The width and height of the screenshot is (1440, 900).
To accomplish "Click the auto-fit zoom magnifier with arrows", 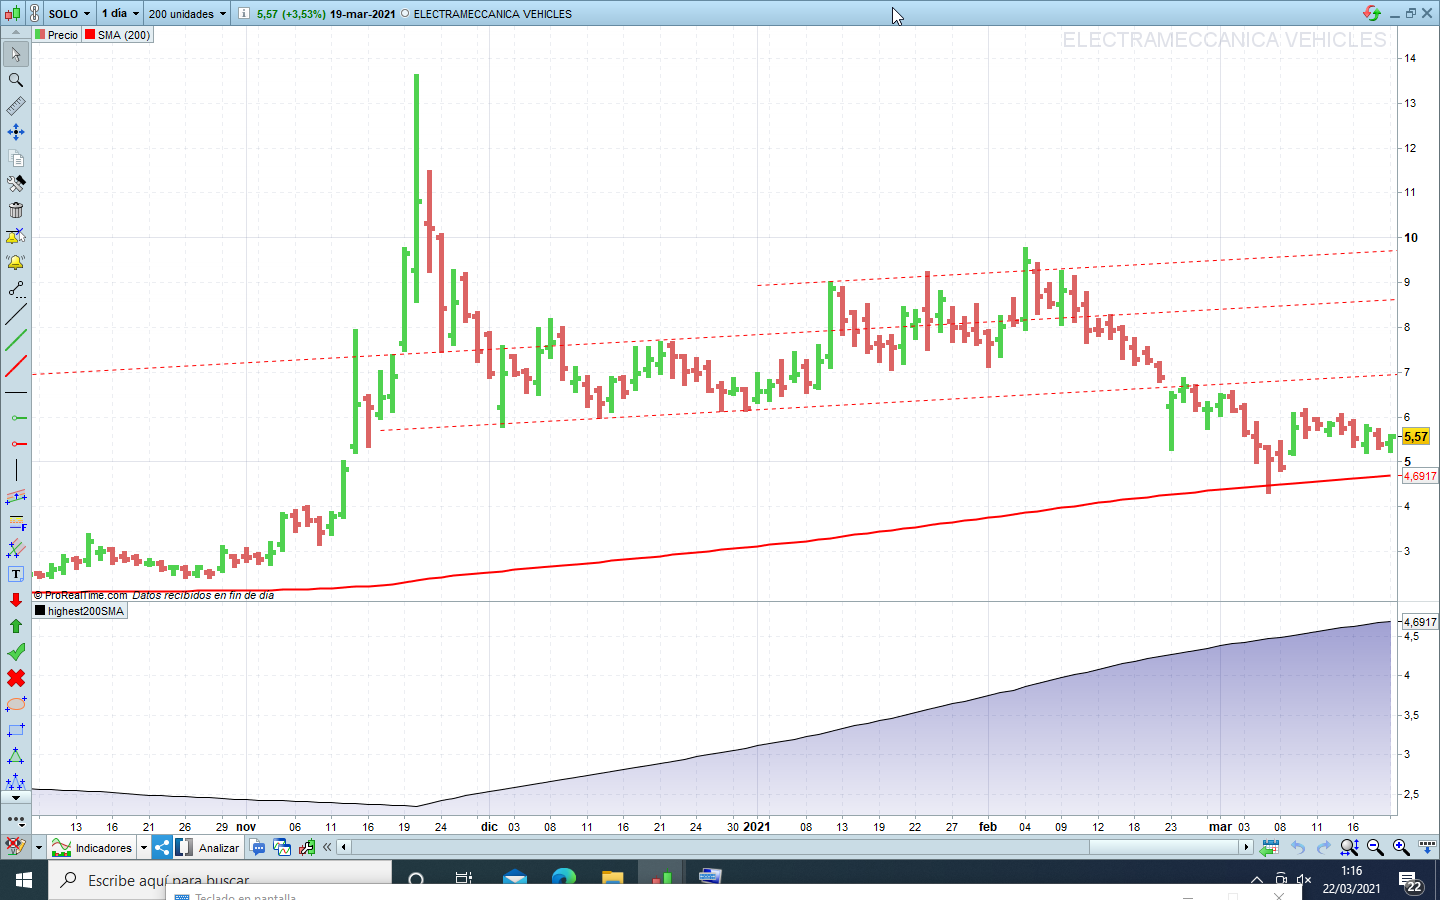I will [1349, 847].
